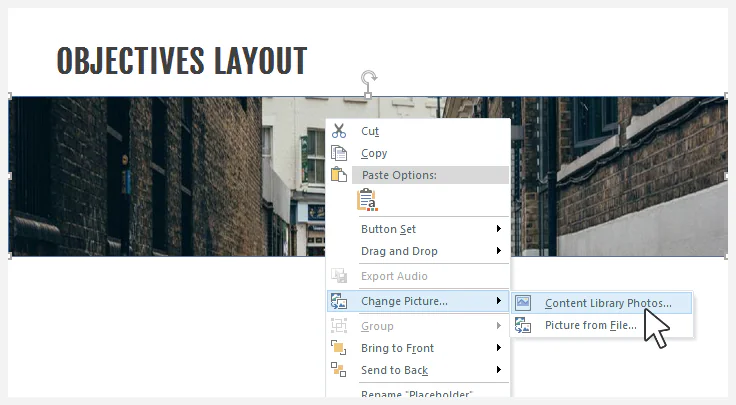
Task: Expand the Button Set submenu arrow
Action: pyautogui.click(x=498, y=229)
